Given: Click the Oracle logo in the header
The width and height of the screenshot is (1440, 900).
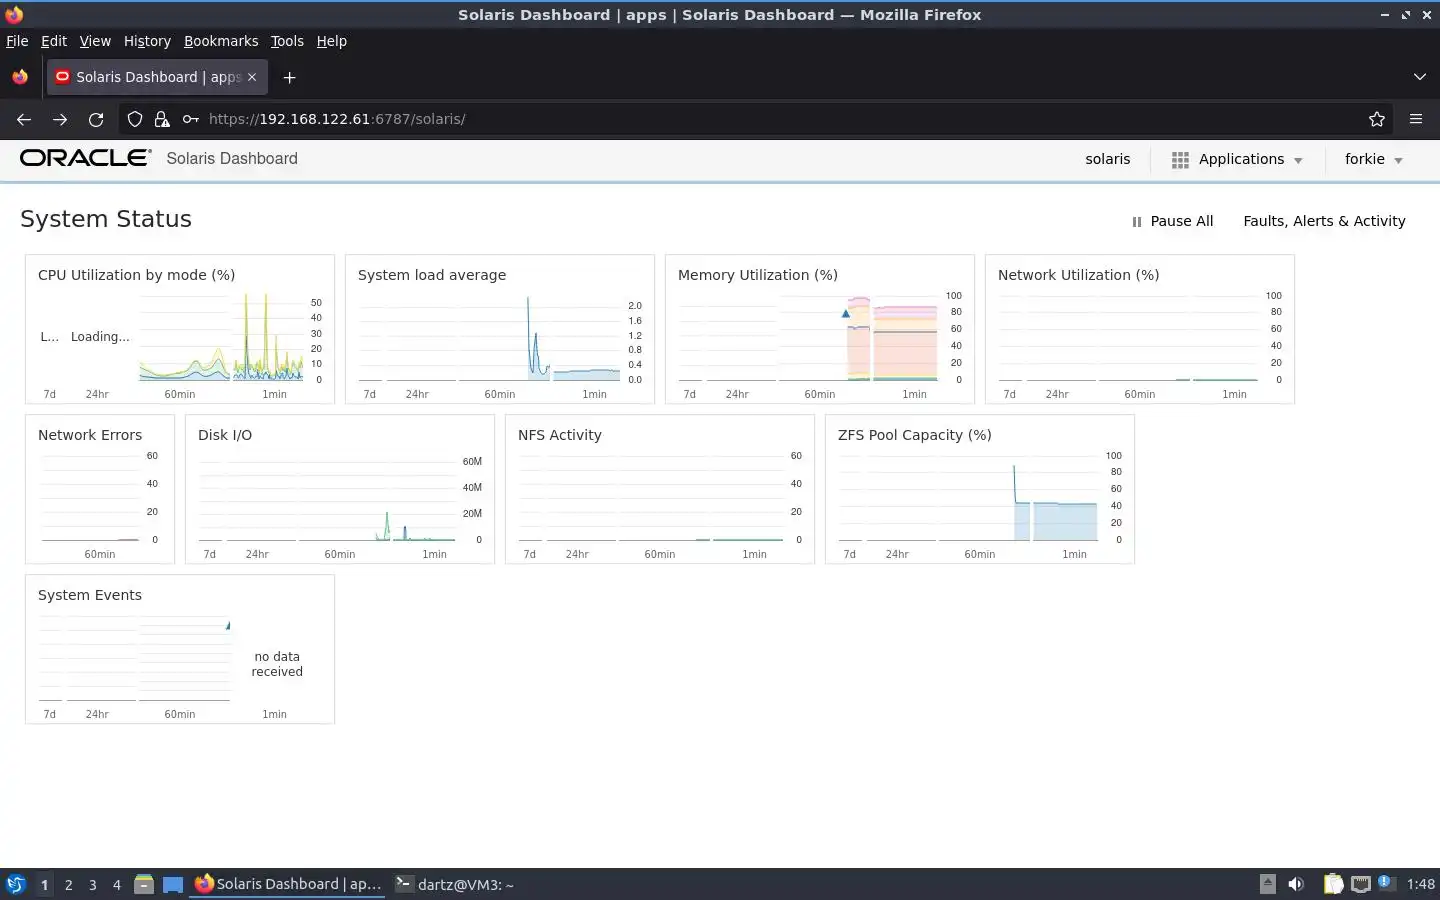Looking at the screenshot, I should (x=86, y=158).
